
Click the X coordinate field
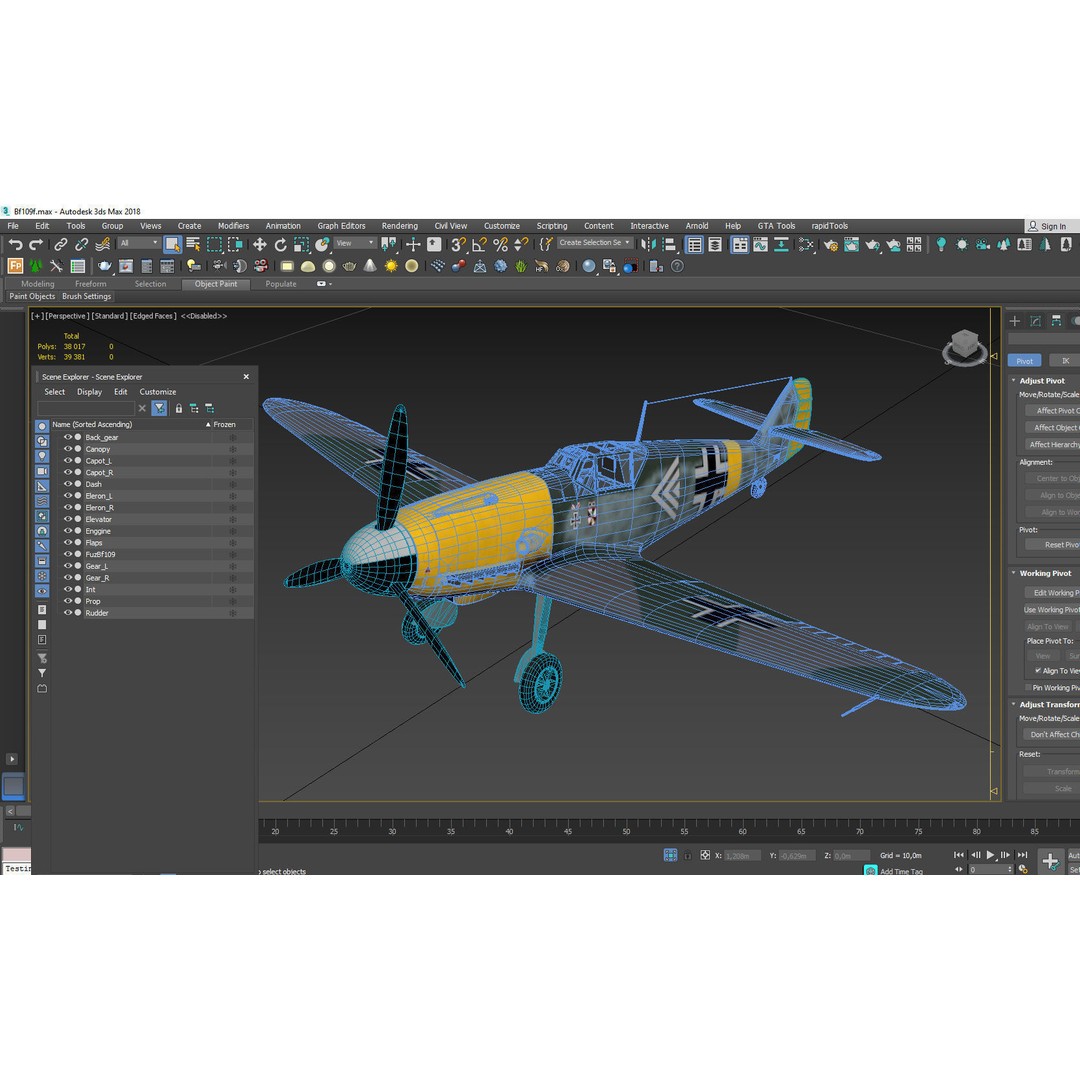742,855
